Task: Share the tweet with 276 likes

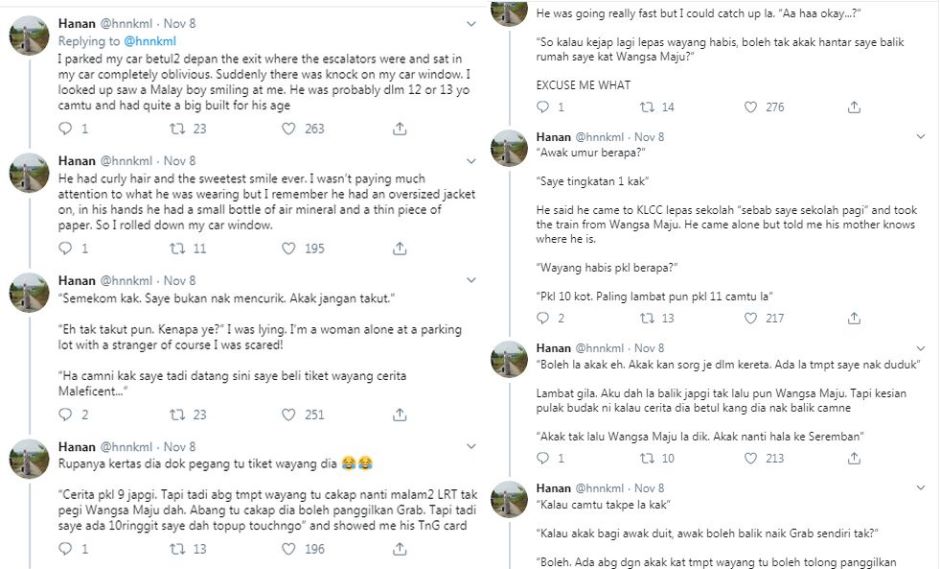Action: pos(854,107)
